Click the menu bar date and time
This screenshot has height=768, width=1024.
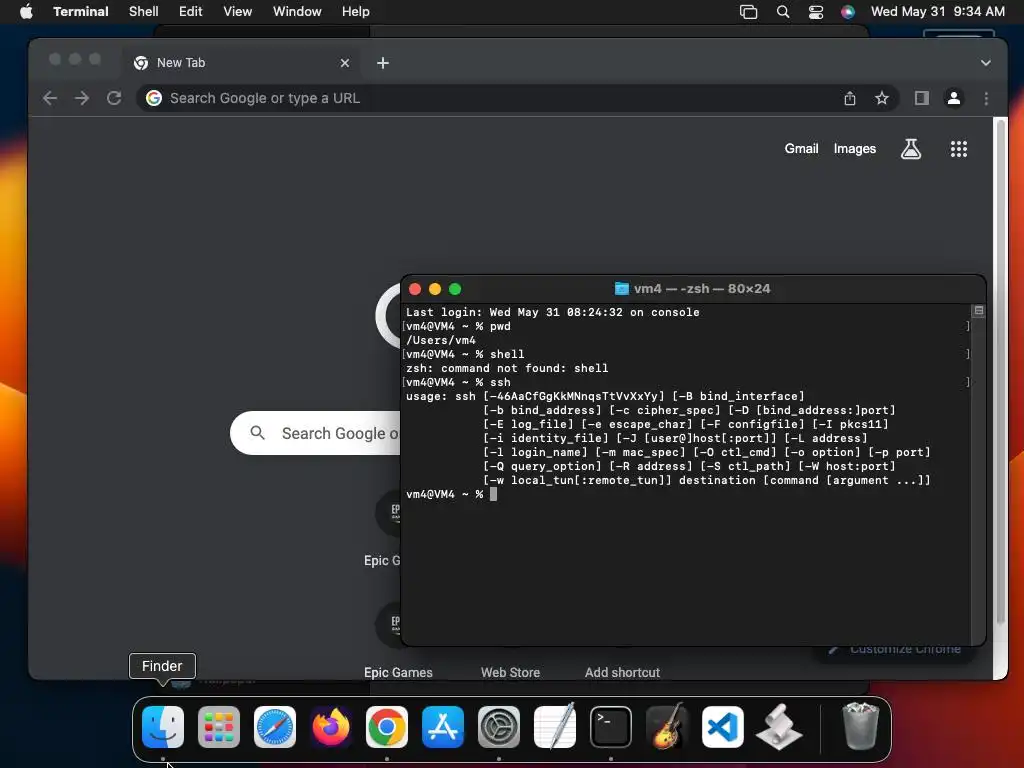click(937, 12)
